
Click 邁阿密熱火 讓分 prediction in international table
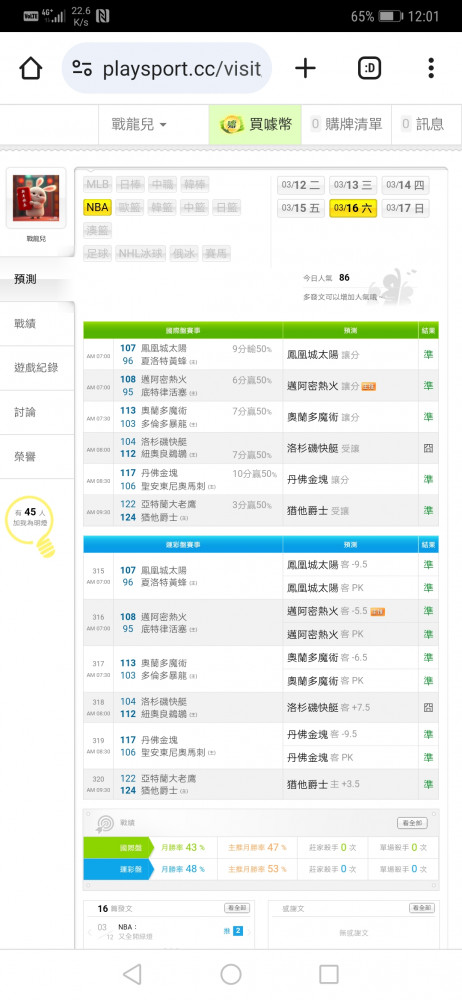(x=324, y=386)
